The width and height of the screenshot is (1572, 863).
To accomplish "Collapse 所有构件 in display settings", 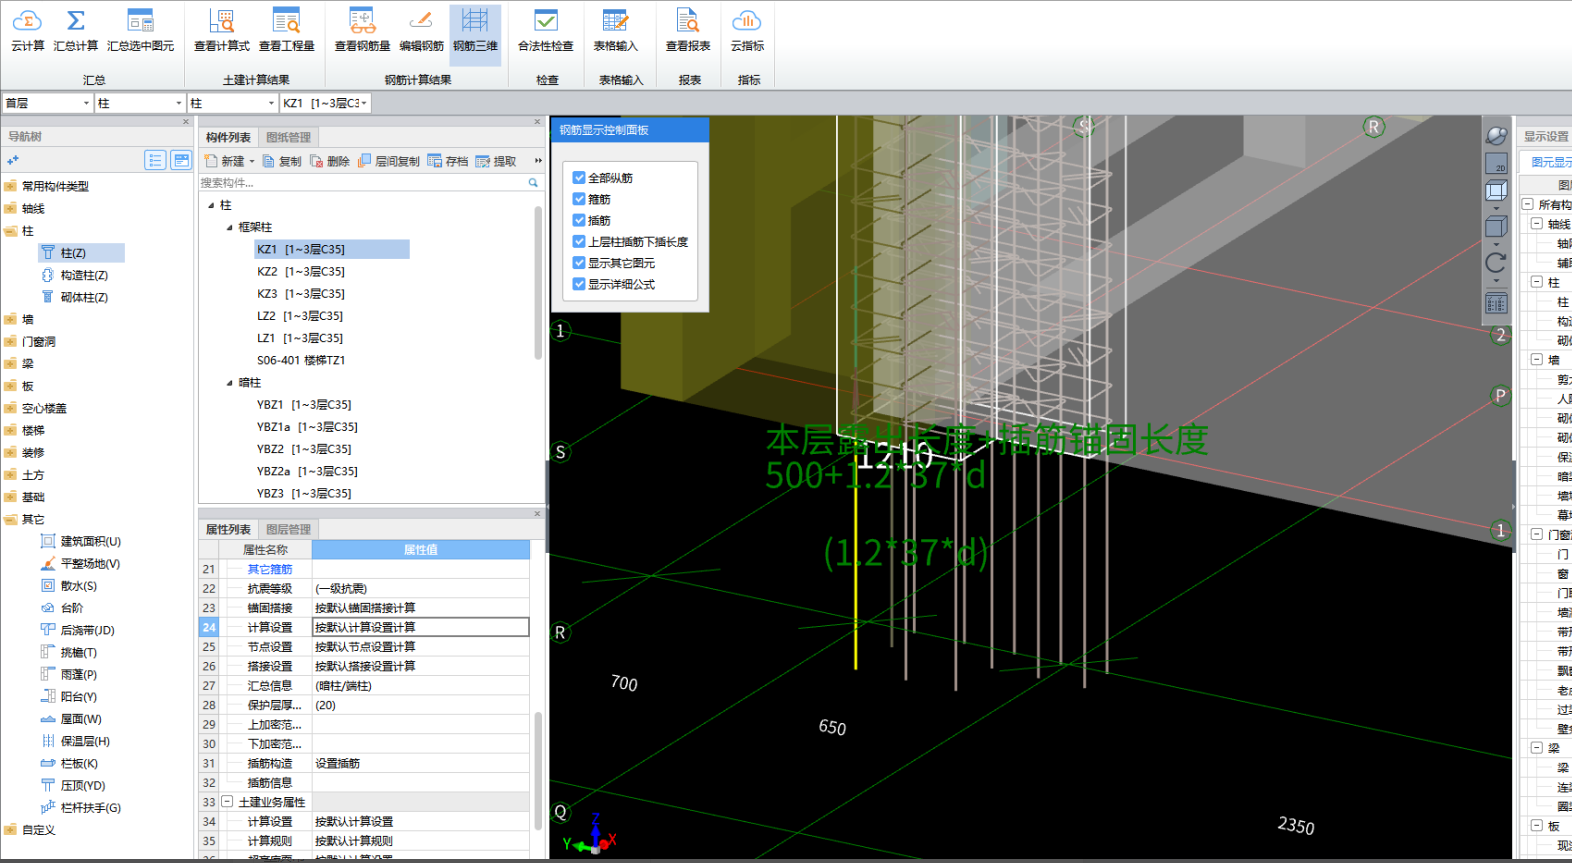I will pyautogui.click(x=1528, y=204).
